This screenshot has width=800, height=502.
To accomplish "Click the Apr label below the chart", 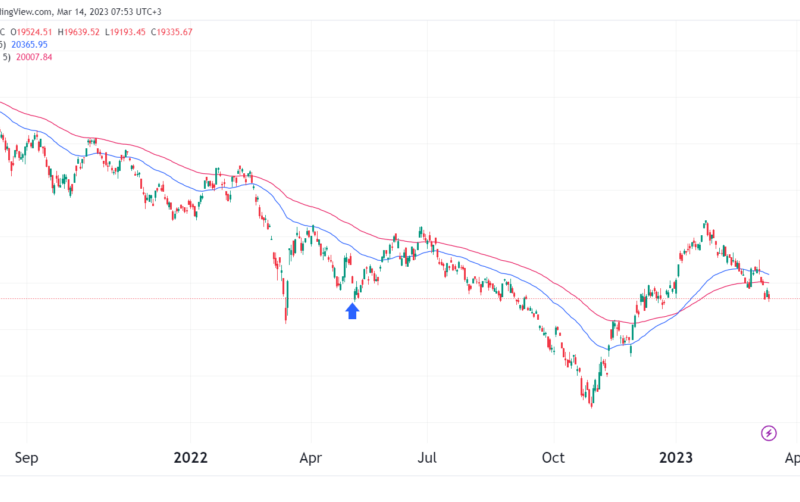I will (311, 458).
